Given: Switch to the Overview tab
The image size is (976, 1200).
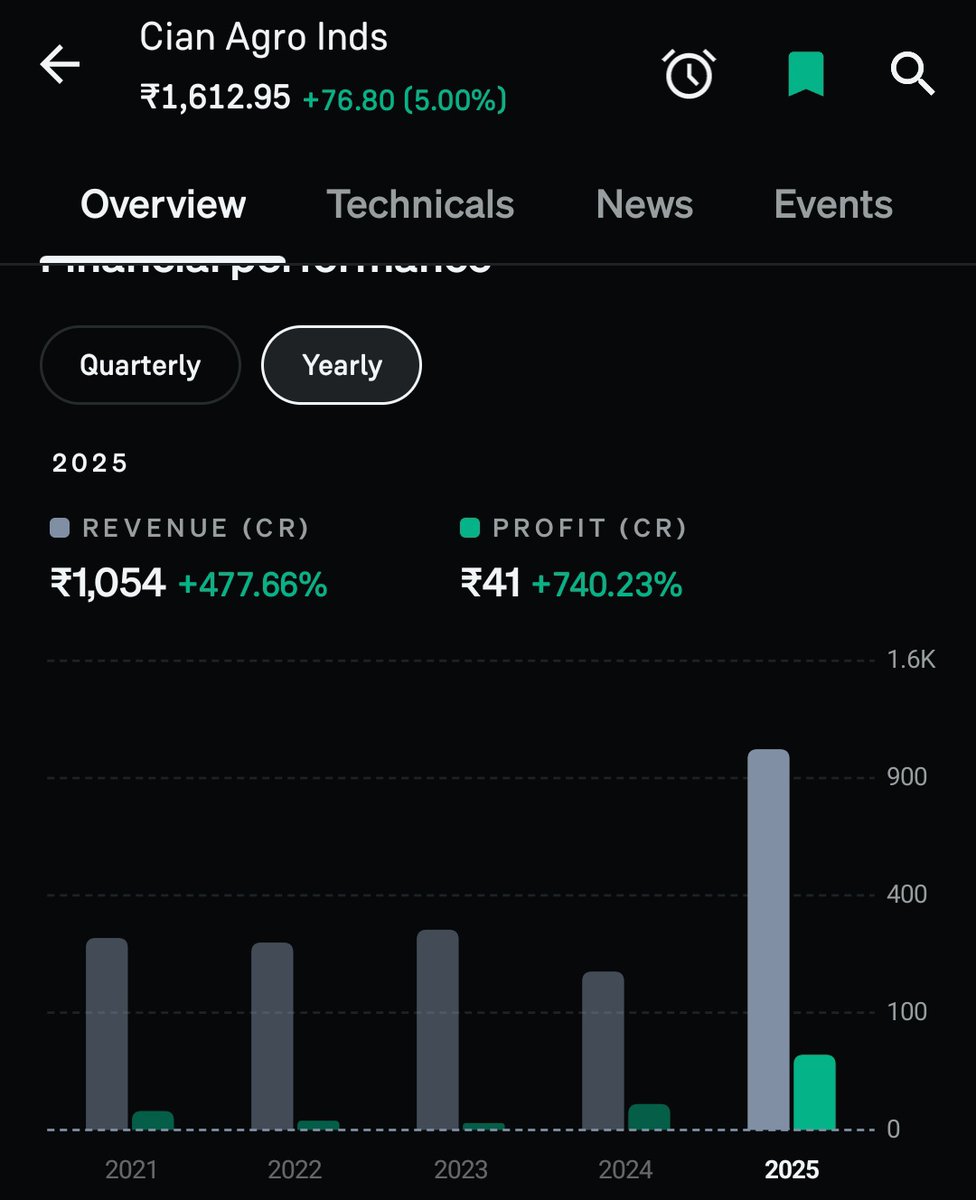Looking at the screenshot, I should 163,205.
